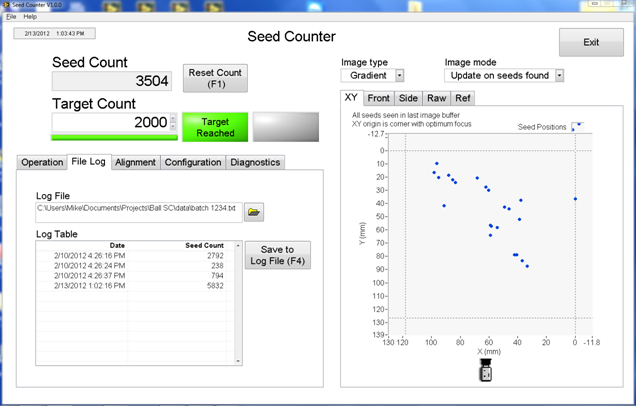The image size is (636, 406).
Task: Open the File menu
Action: (11, 17)
